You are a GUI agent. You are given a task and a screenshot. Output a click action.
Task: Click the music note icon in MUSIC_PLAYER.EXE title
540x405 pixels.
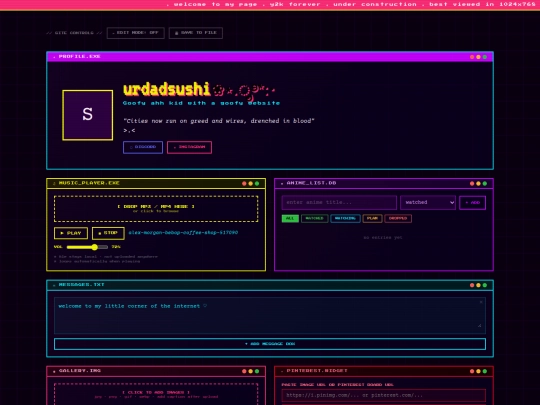coord(54,183)
